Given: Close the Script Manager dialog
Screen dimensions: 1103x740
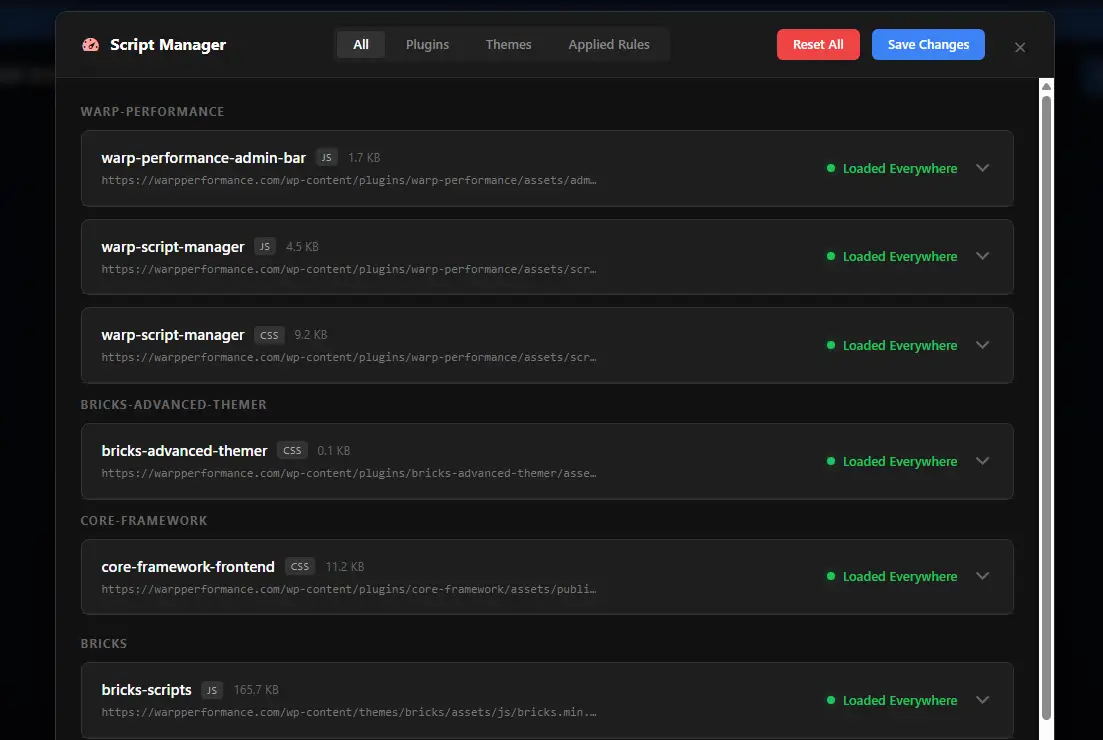Looking at the screenshot, I should [1020, 47].
